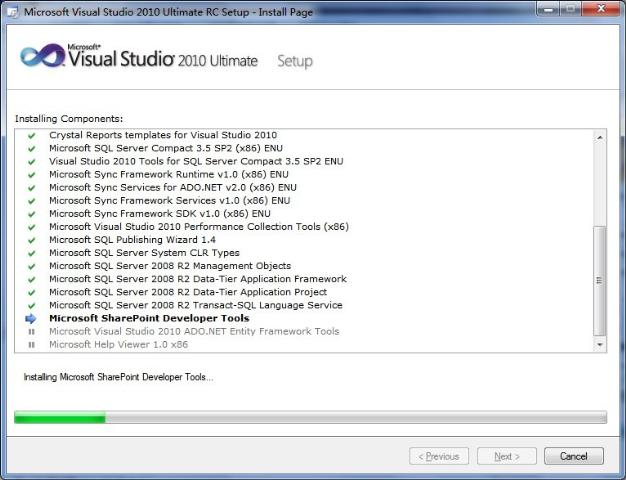
Task: Click checkmark next to SQL Publishing Wizard 1.4
Action: pos(32,240)
